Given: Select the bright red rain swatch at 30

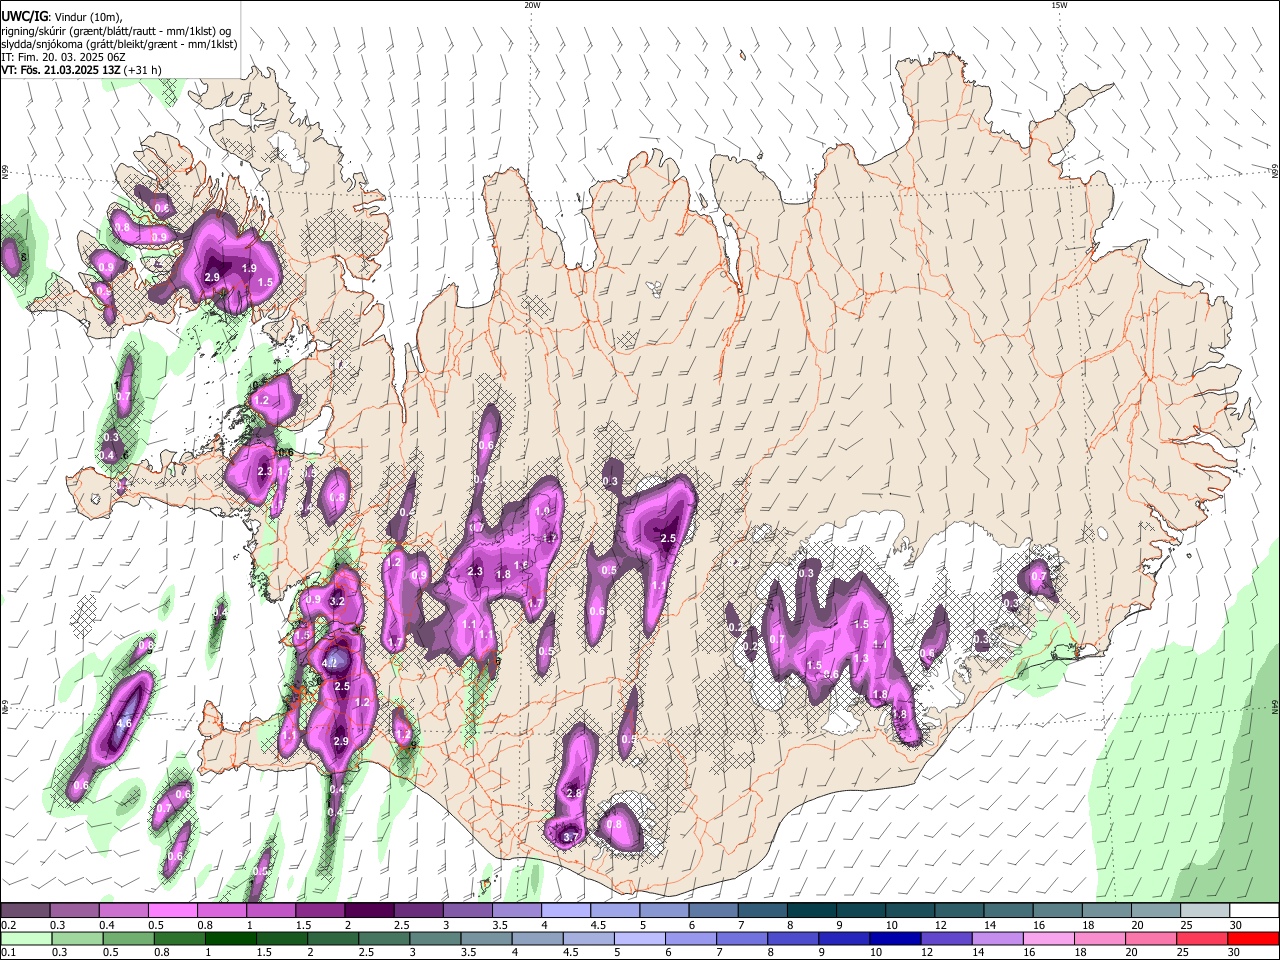Looking at the screenshot, I should [x=1254, y=938].
